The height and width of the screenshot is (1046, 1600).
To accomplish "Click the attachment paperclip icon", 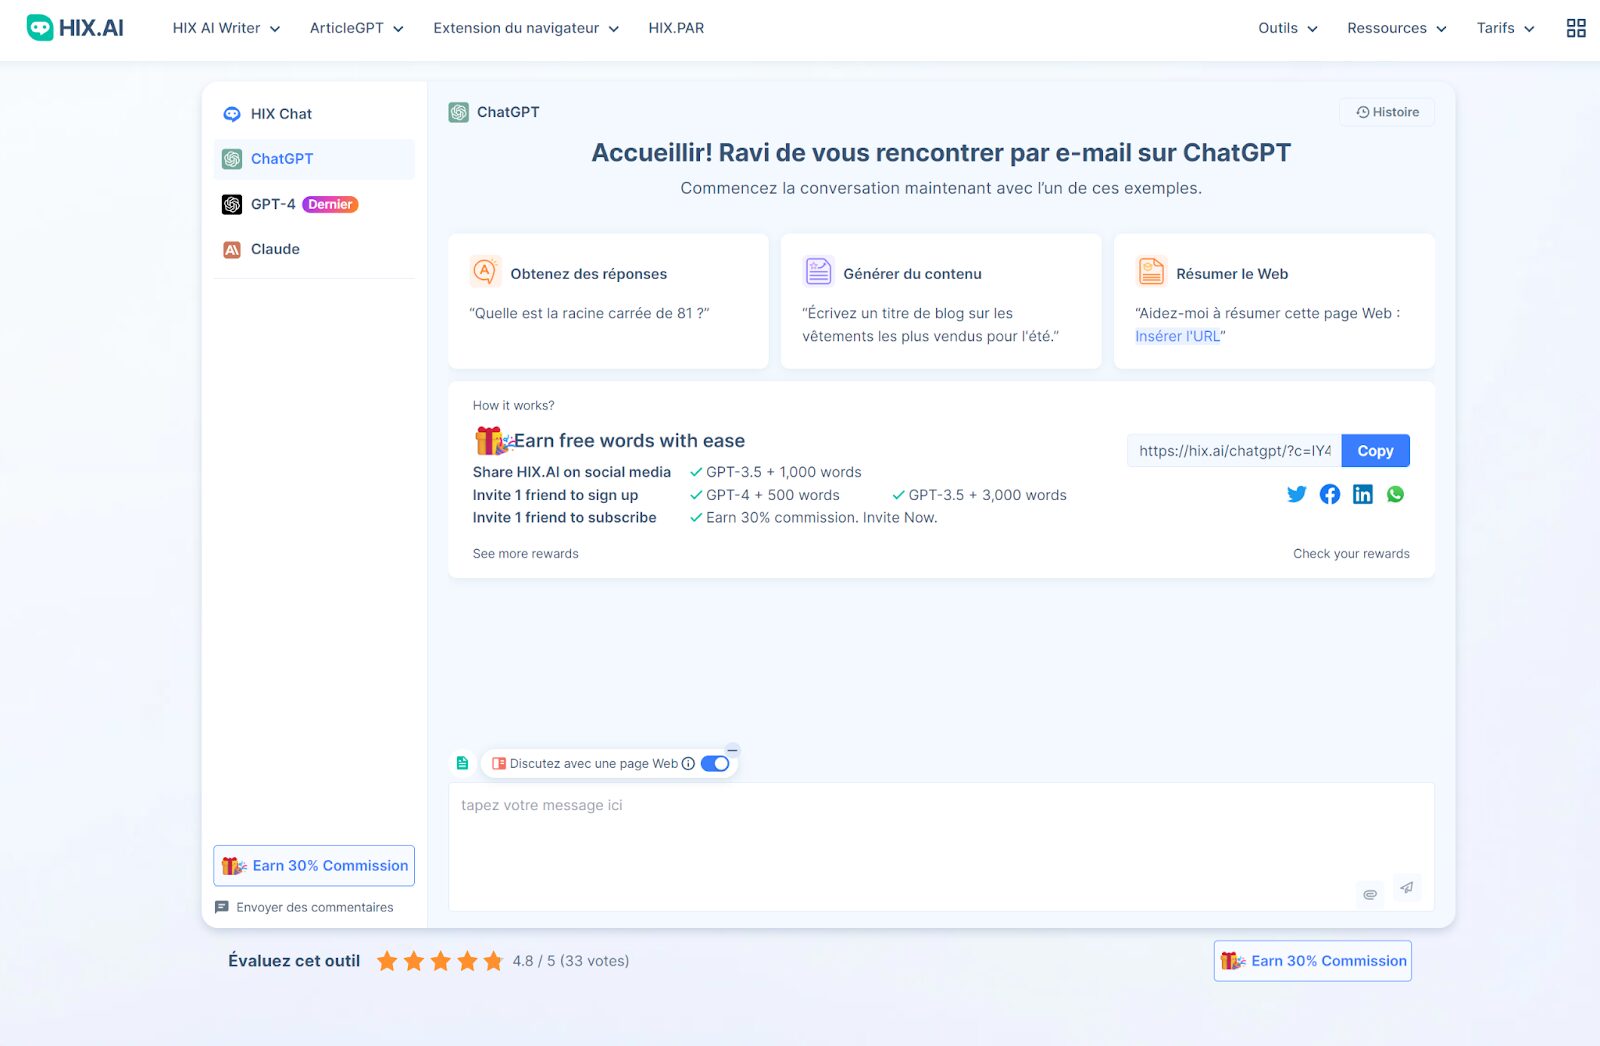I will (1370, 894).
